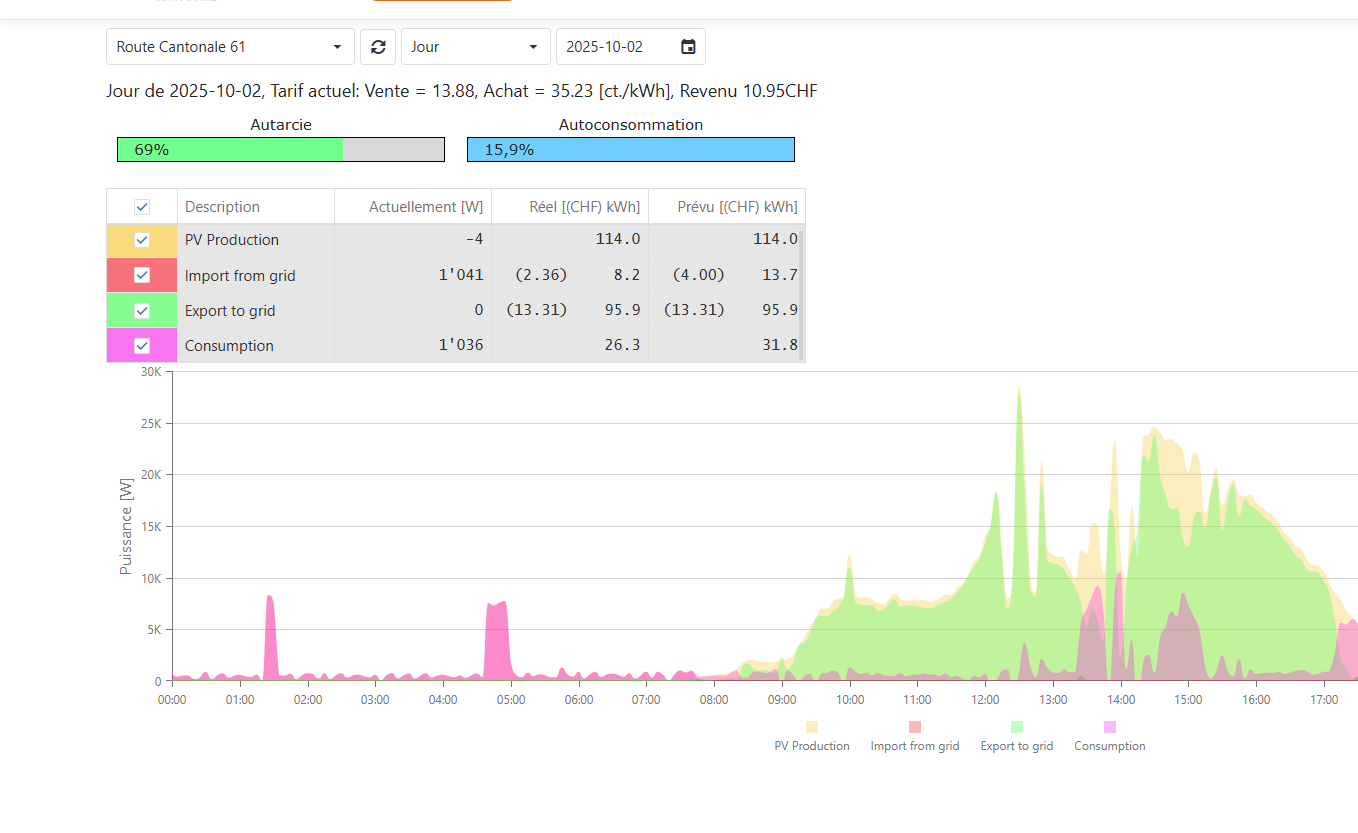Viewport: 1358px width, 833px height.
Task: Click the Export to grid row label
Action: [230, 311]
